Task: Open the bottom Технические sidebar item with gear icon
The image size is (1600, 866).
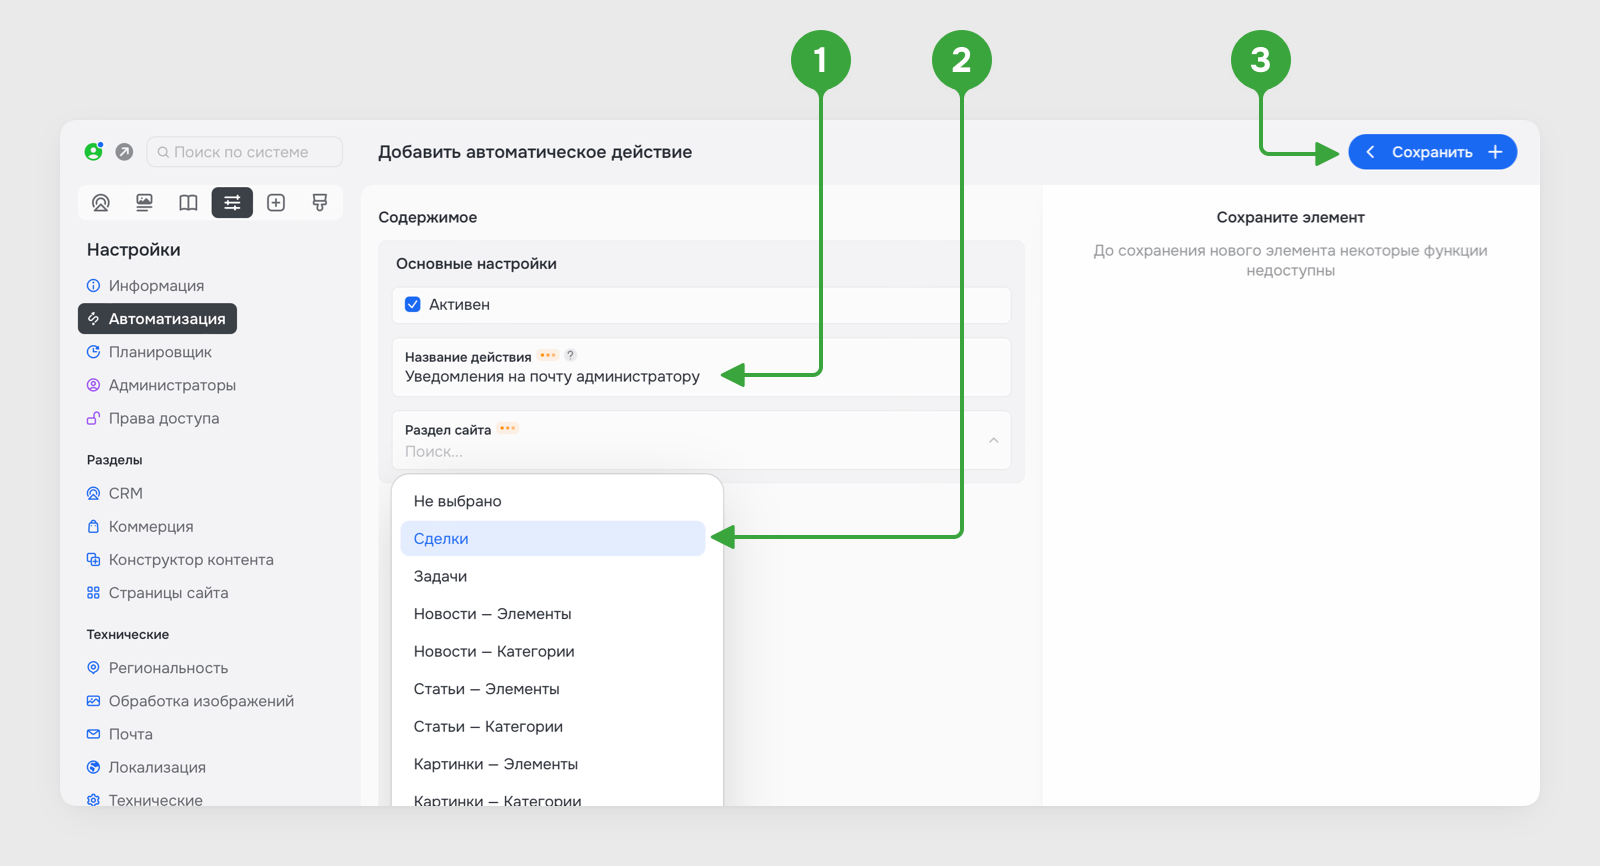Action: [x=145, y=799]
